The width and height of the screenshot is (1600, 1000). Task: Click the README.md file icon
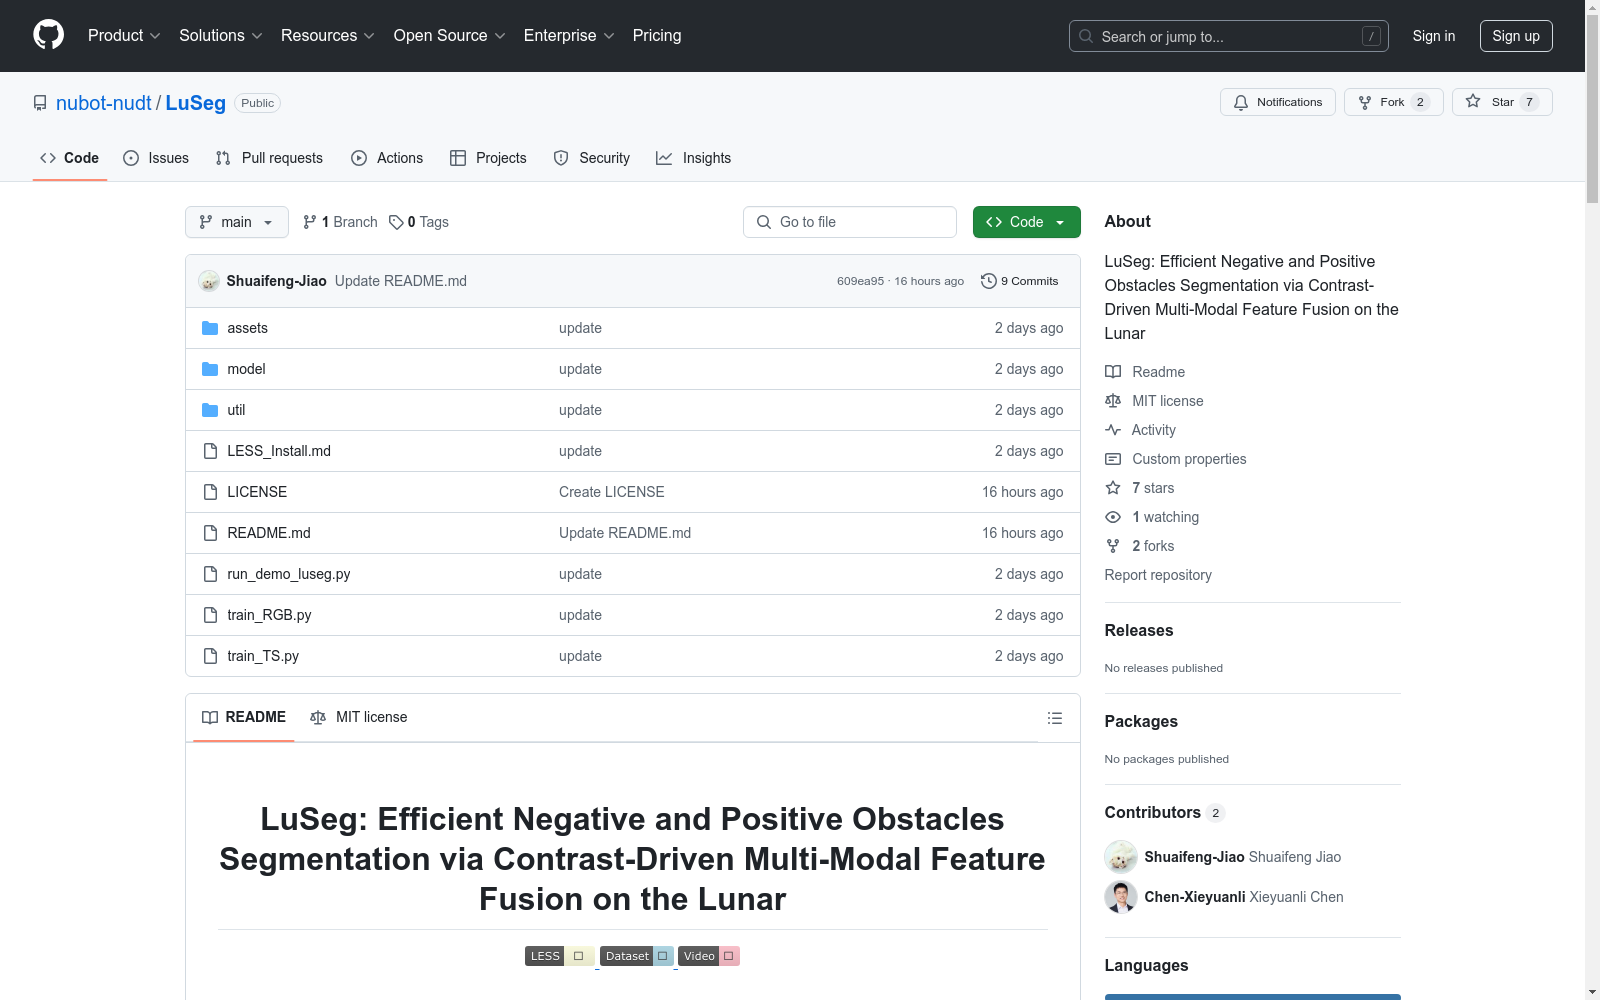(x=210, y=533)
